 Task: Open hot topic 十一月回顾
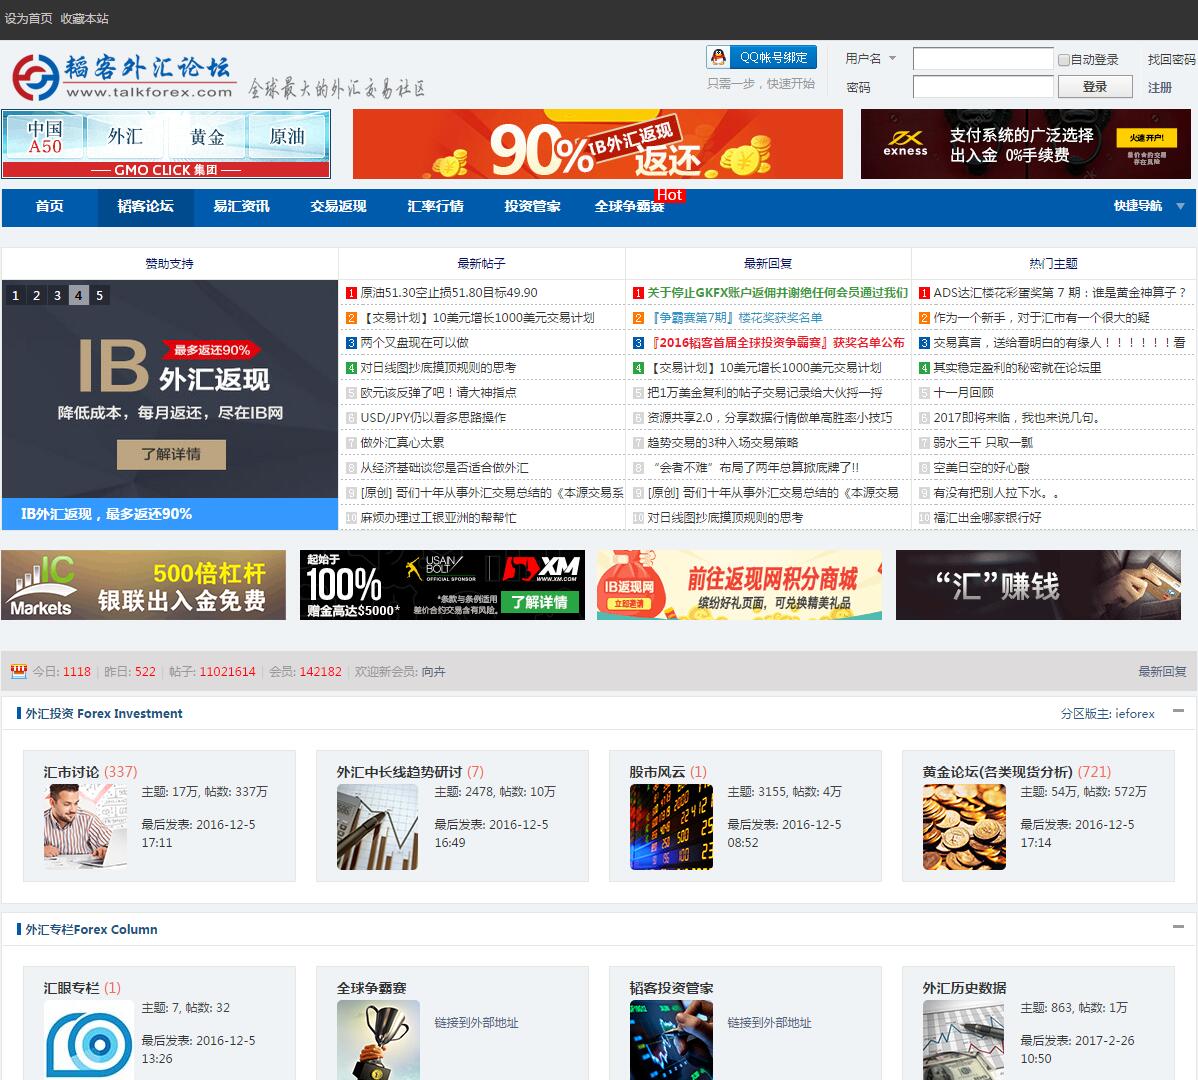963,393
